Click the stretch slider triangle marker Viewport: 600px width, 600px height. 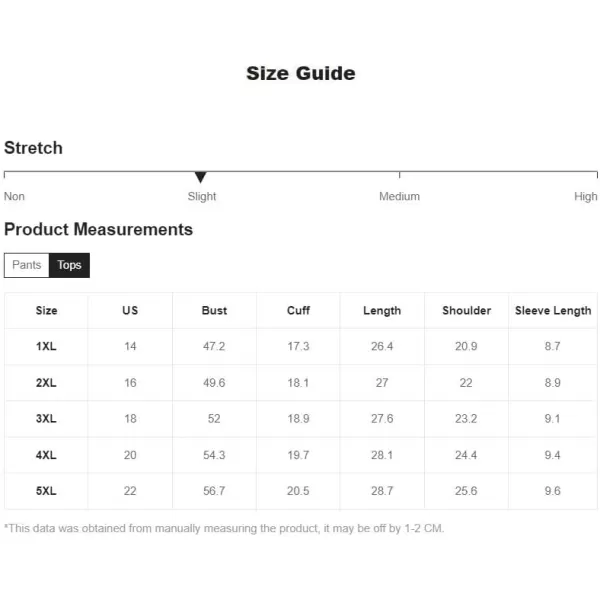pos(201,177)
